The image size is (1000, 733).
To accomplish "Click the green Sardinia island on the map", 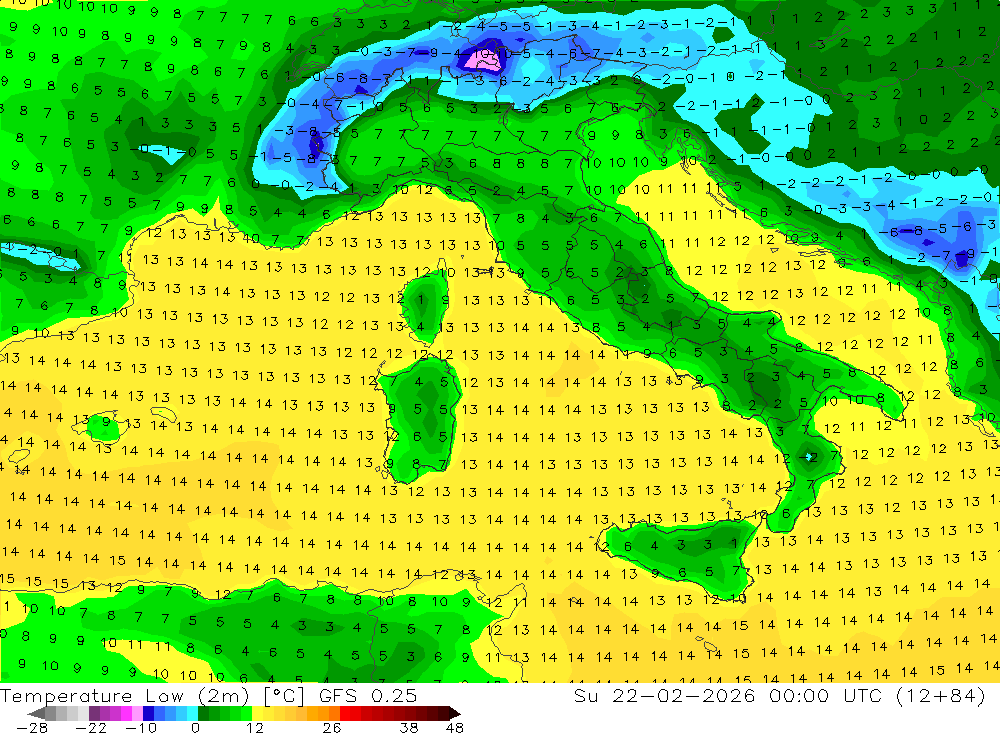I will pos(421,420).
